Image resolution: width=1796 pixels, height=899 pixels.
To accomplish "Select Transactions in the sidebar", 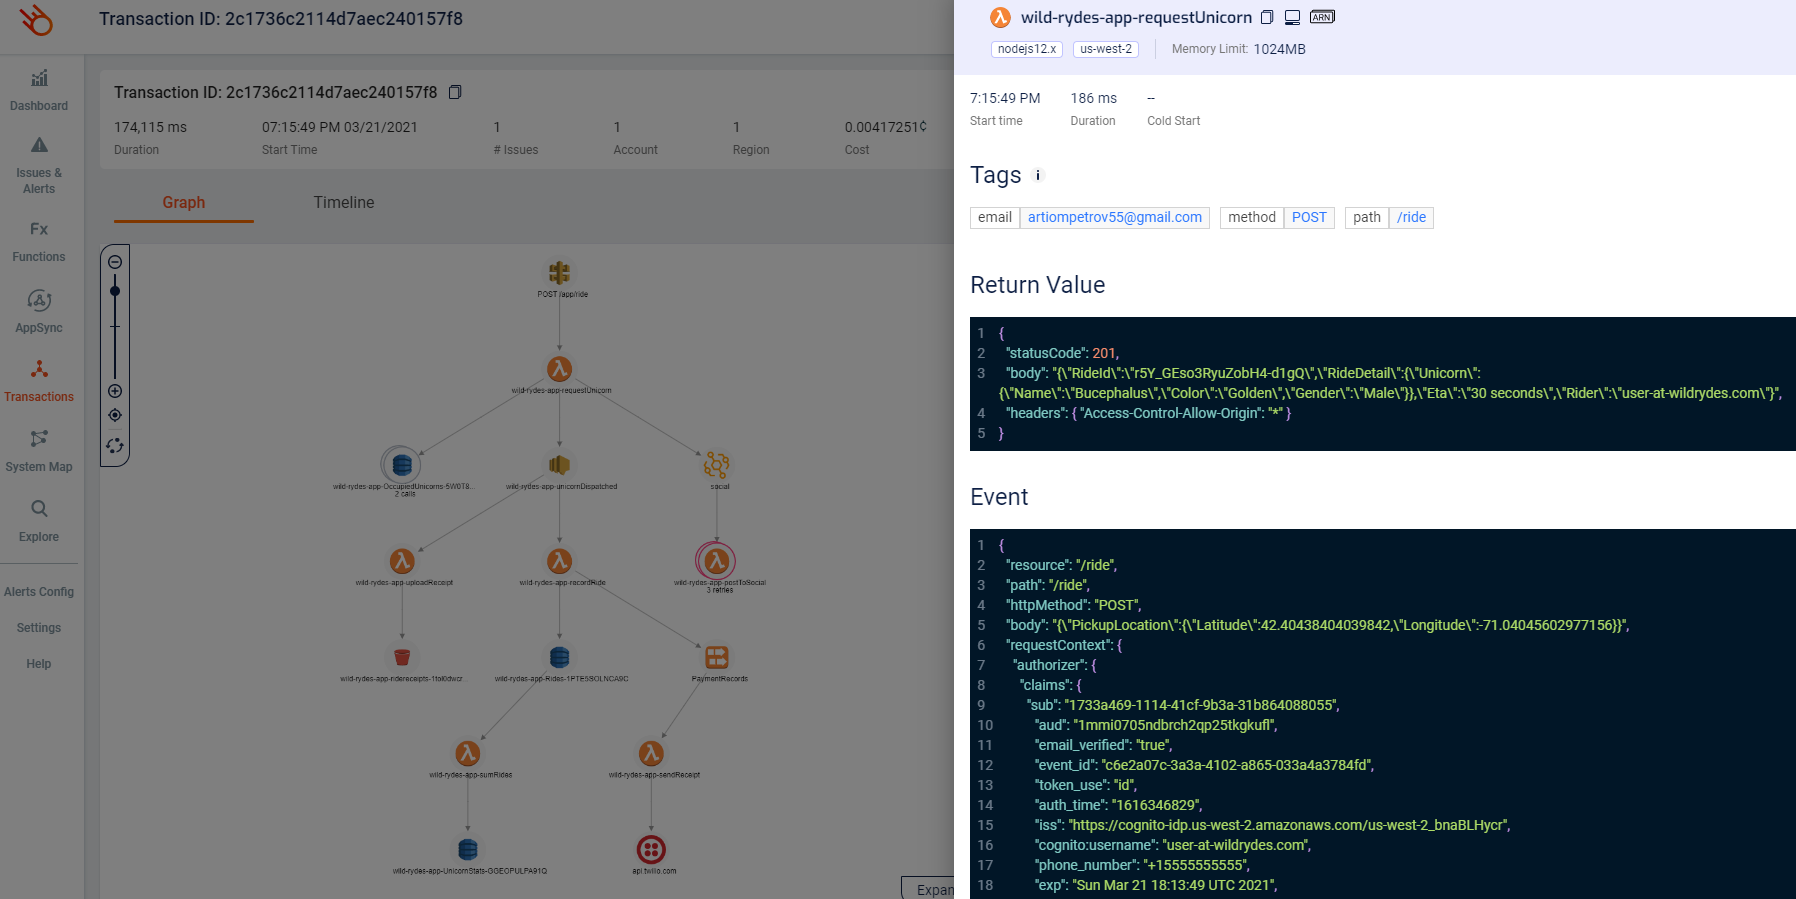I will click(x=39, y=381).
